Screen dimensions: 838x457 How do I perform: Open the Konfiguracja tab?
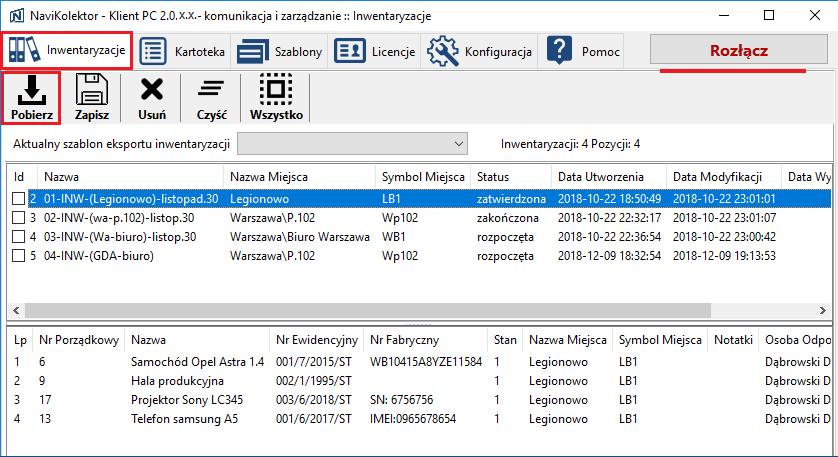(479, 51)
